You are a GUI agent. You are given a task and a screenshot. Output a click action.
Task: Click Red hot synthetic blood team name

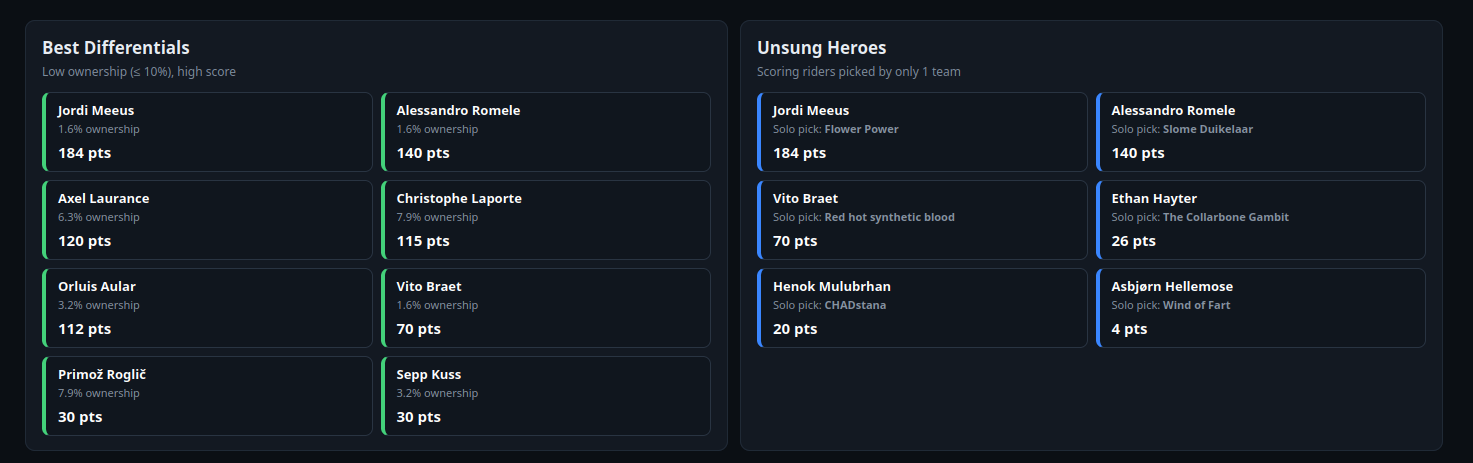(890, 217)
